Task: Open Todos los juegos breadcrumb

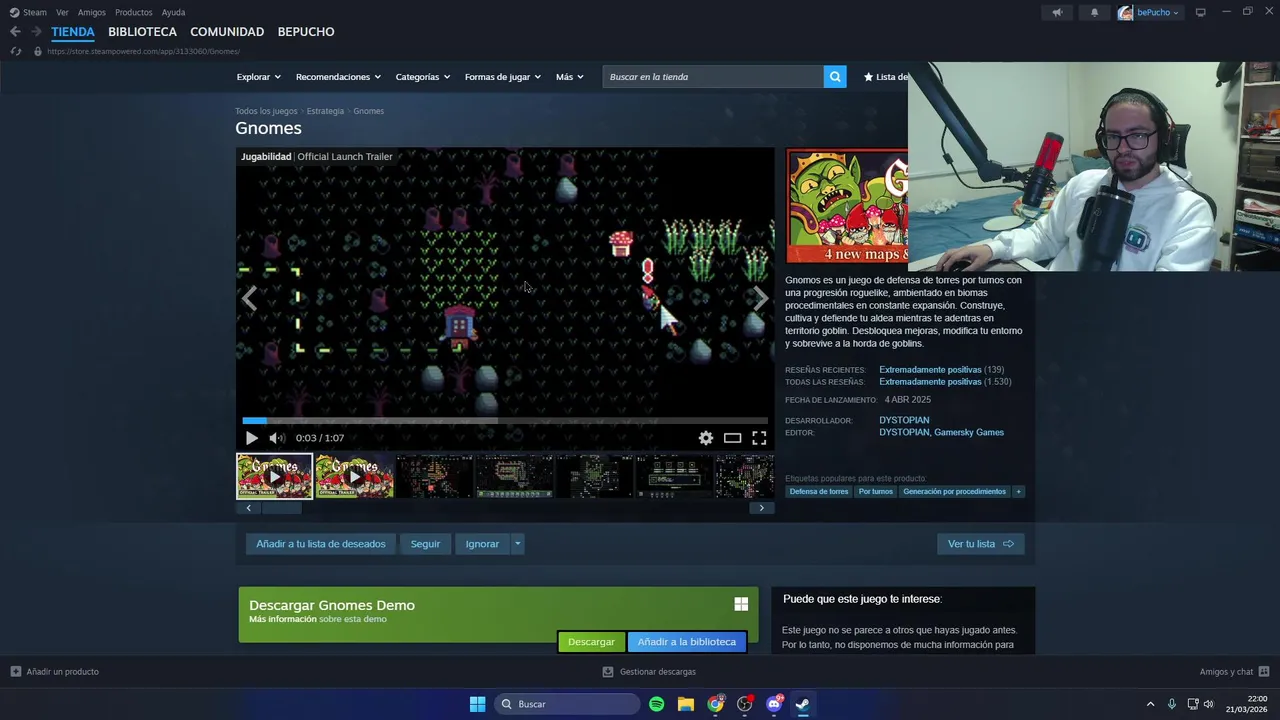Action: 266,111
